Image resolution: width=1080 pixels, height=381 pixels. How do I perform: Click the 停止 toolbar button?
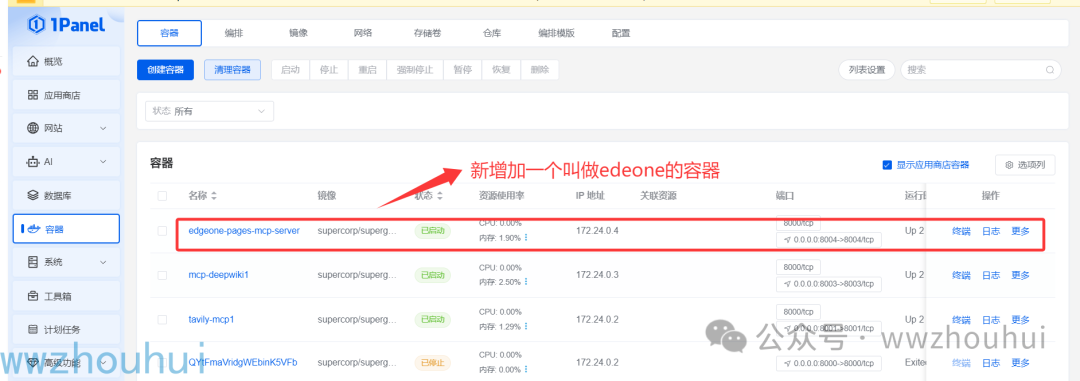[329, 70]
